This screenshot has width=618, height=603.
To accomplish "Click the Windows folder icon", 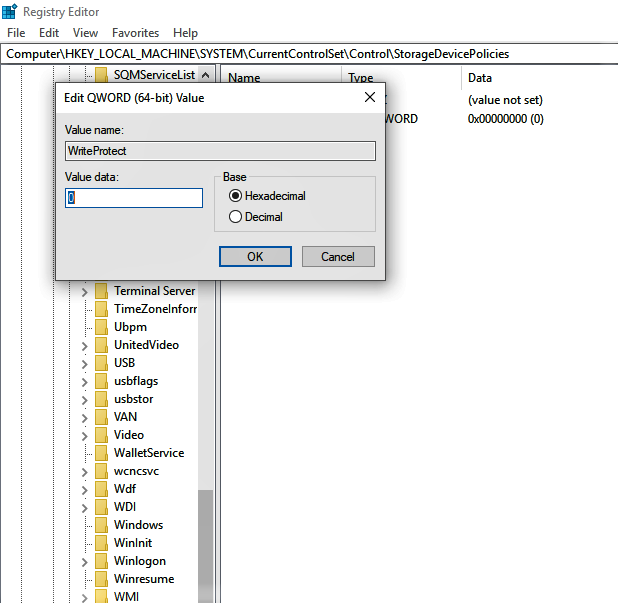I will click(x=101, y=525).
